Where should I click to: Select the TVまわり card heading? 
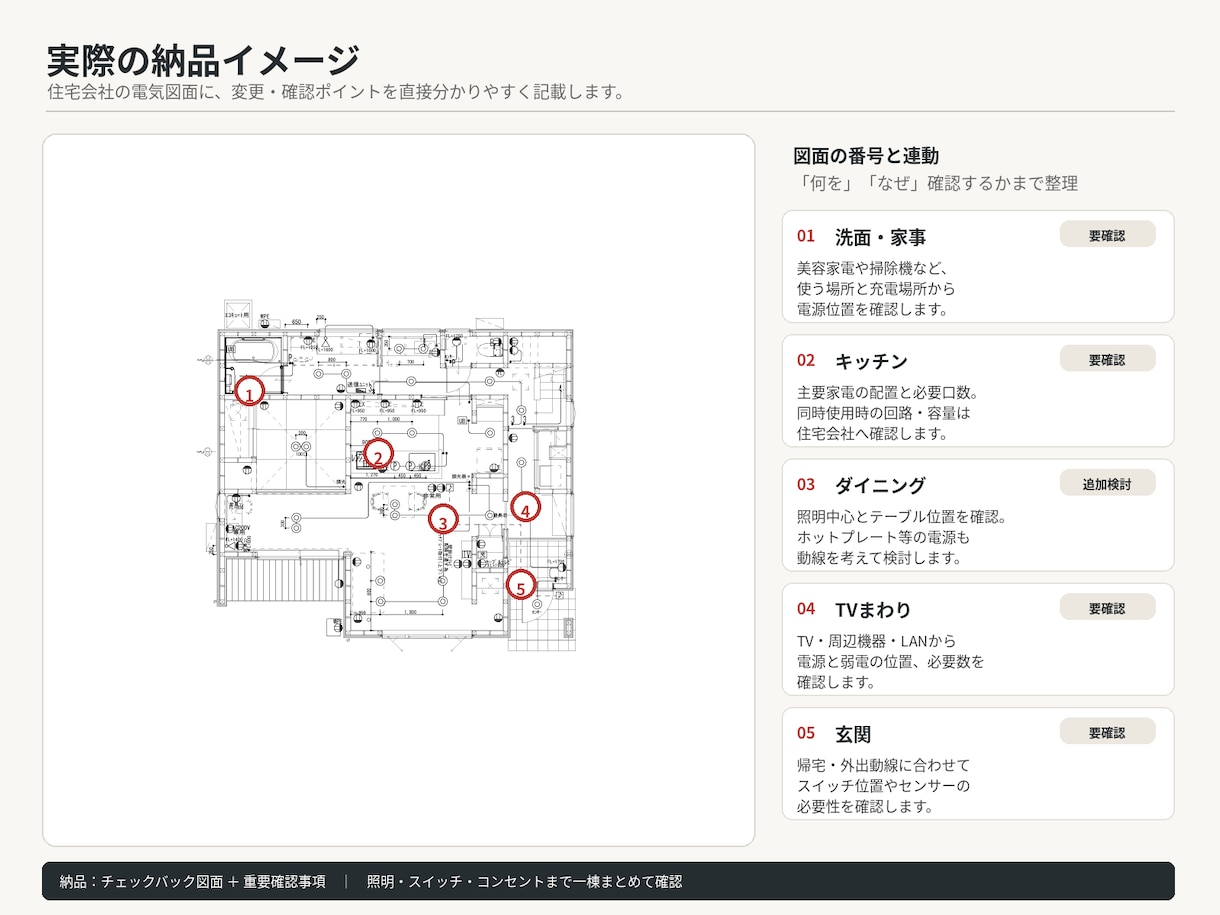coord(873,610)
